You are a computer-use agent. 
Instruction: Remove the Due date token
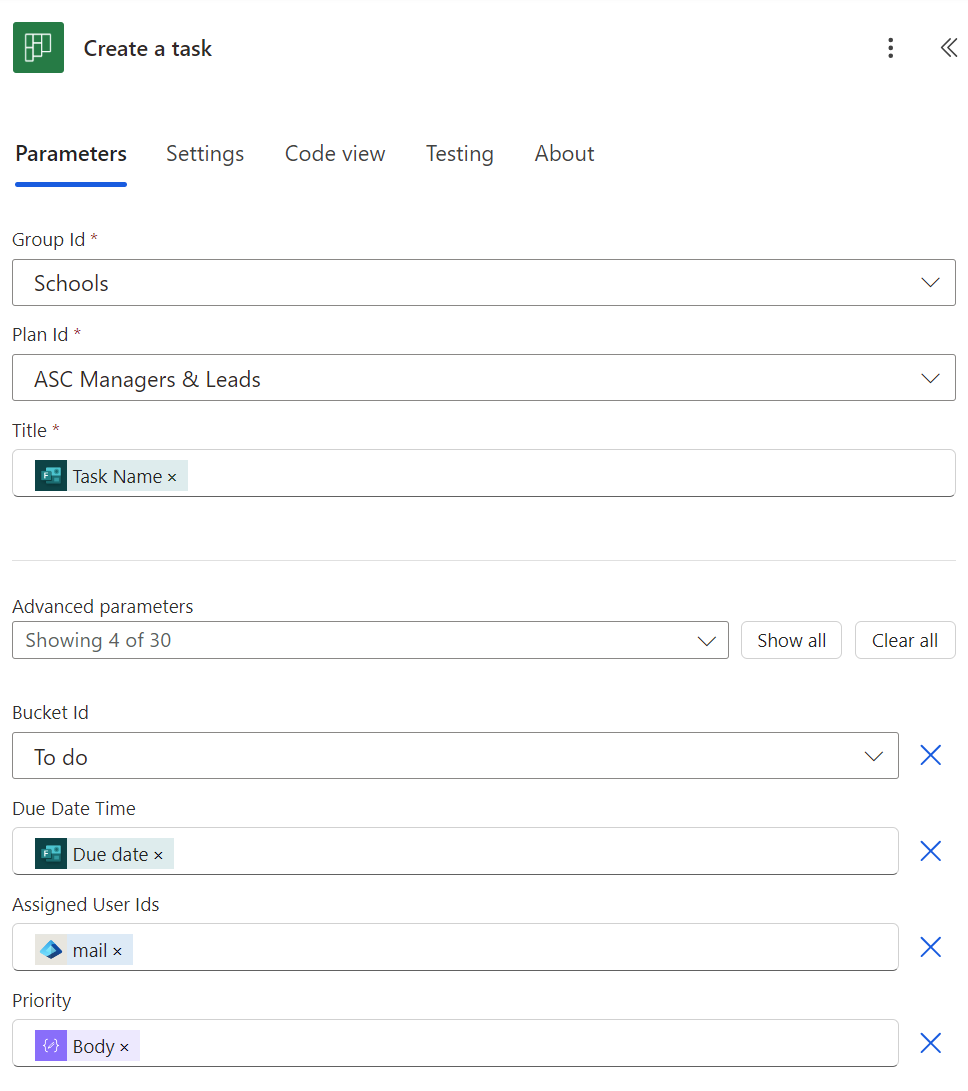pos(157,853)
